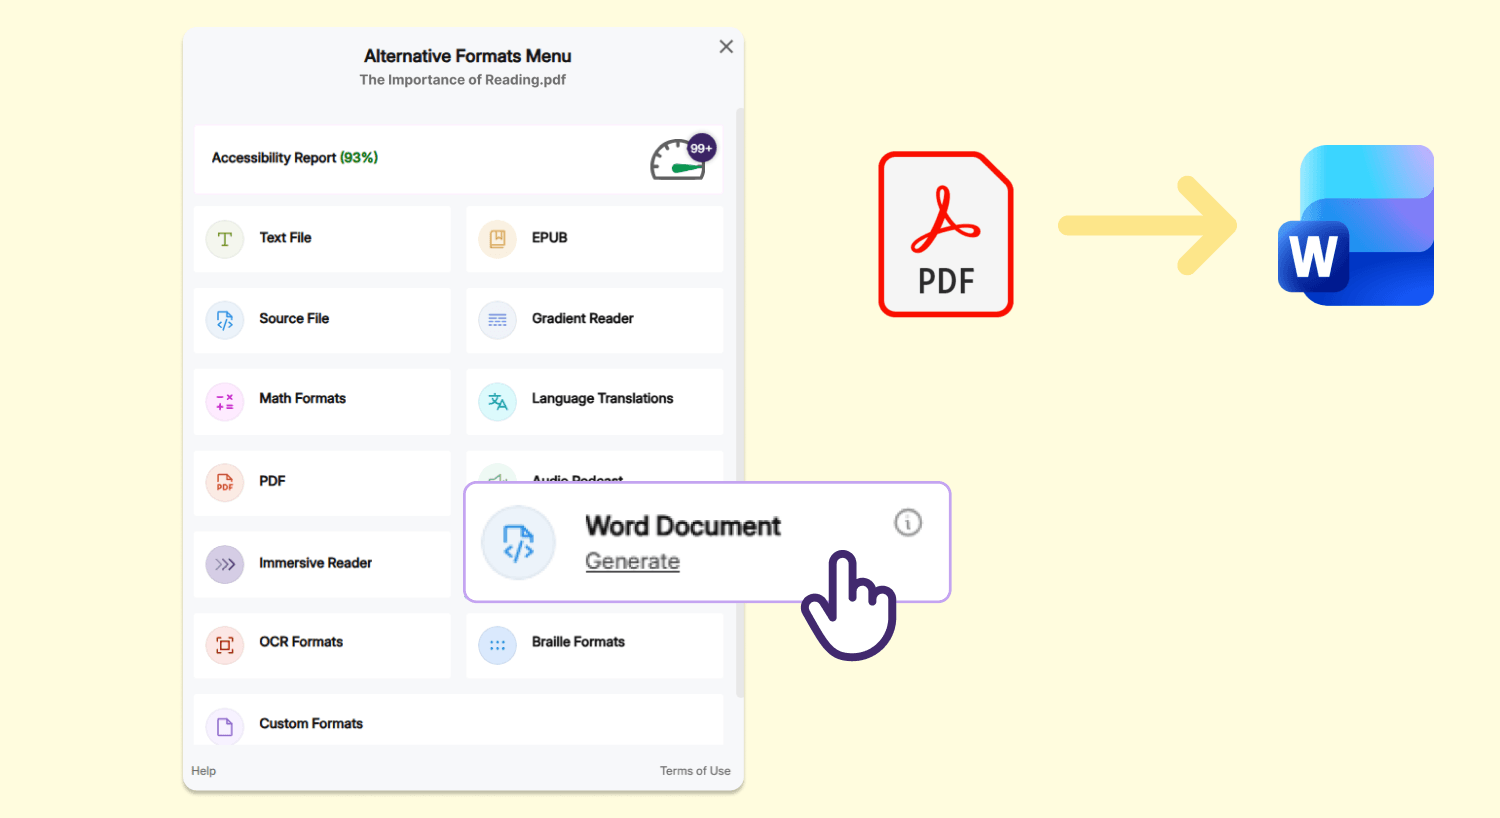
Task: Open the Help link
Action: pyautogui.click(x=204, y=771)
